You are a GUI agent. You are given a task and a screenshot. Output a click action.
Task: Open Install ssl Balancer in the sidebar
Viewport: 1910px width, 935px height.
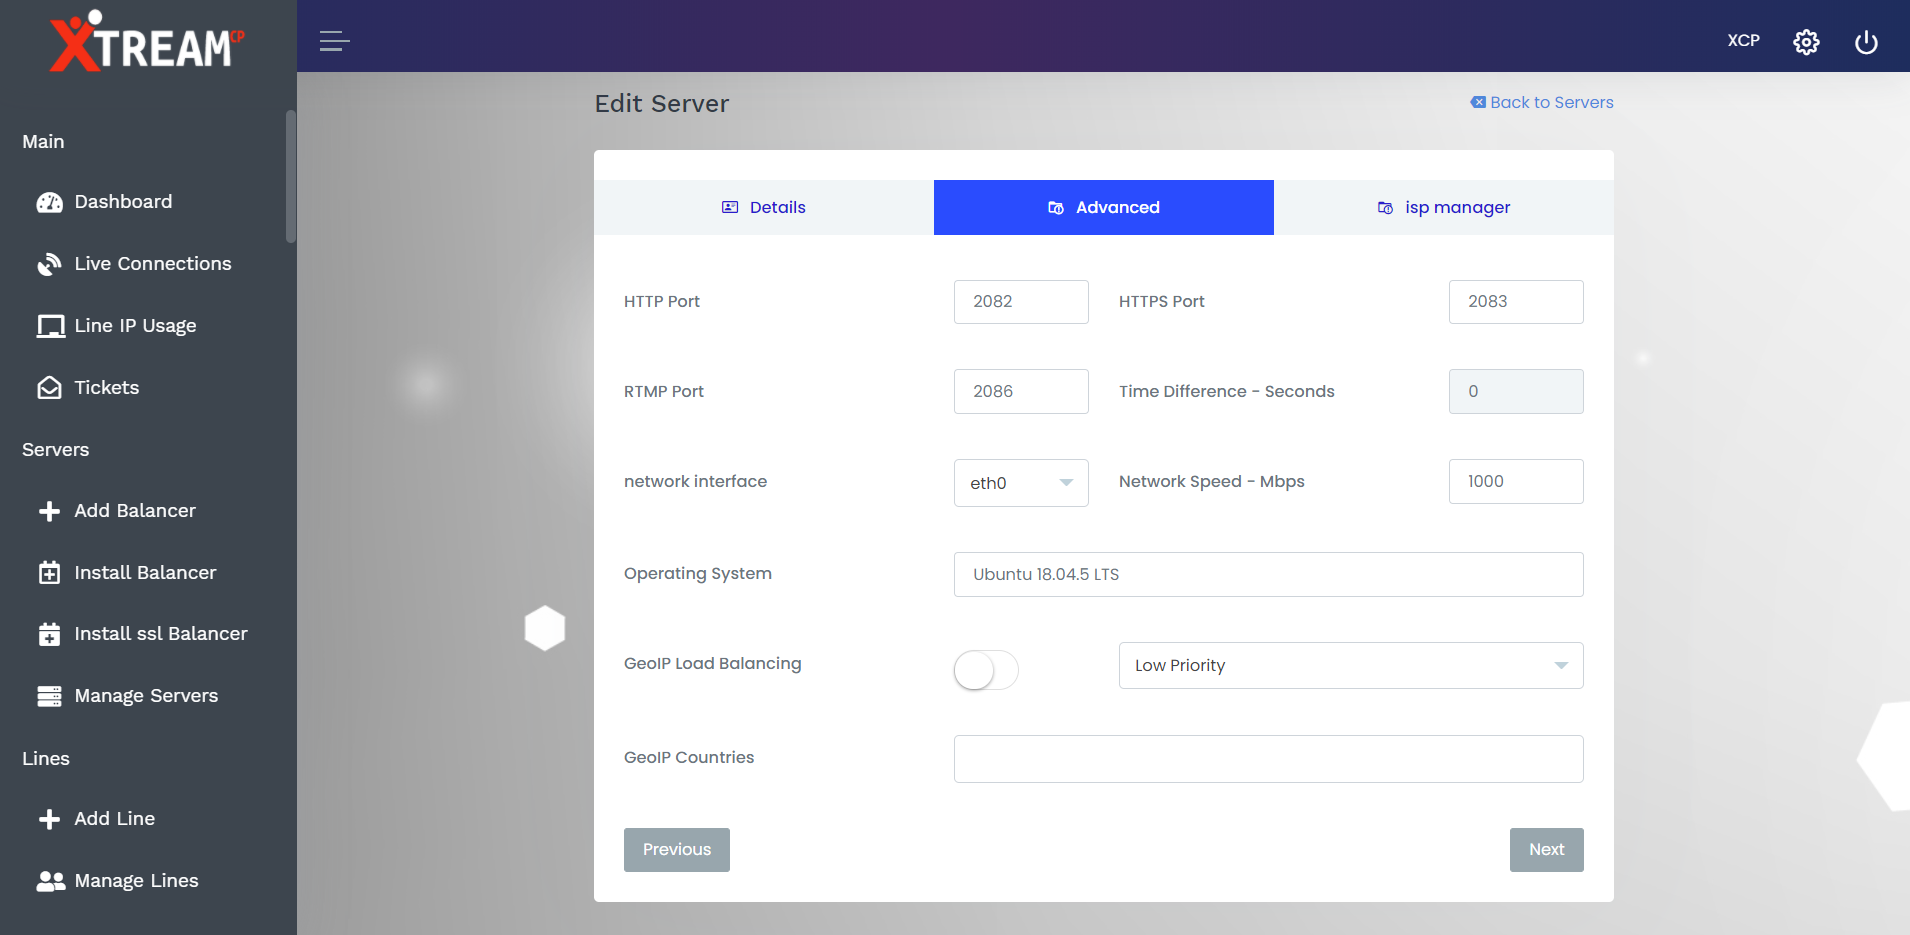tap(161, 634)
